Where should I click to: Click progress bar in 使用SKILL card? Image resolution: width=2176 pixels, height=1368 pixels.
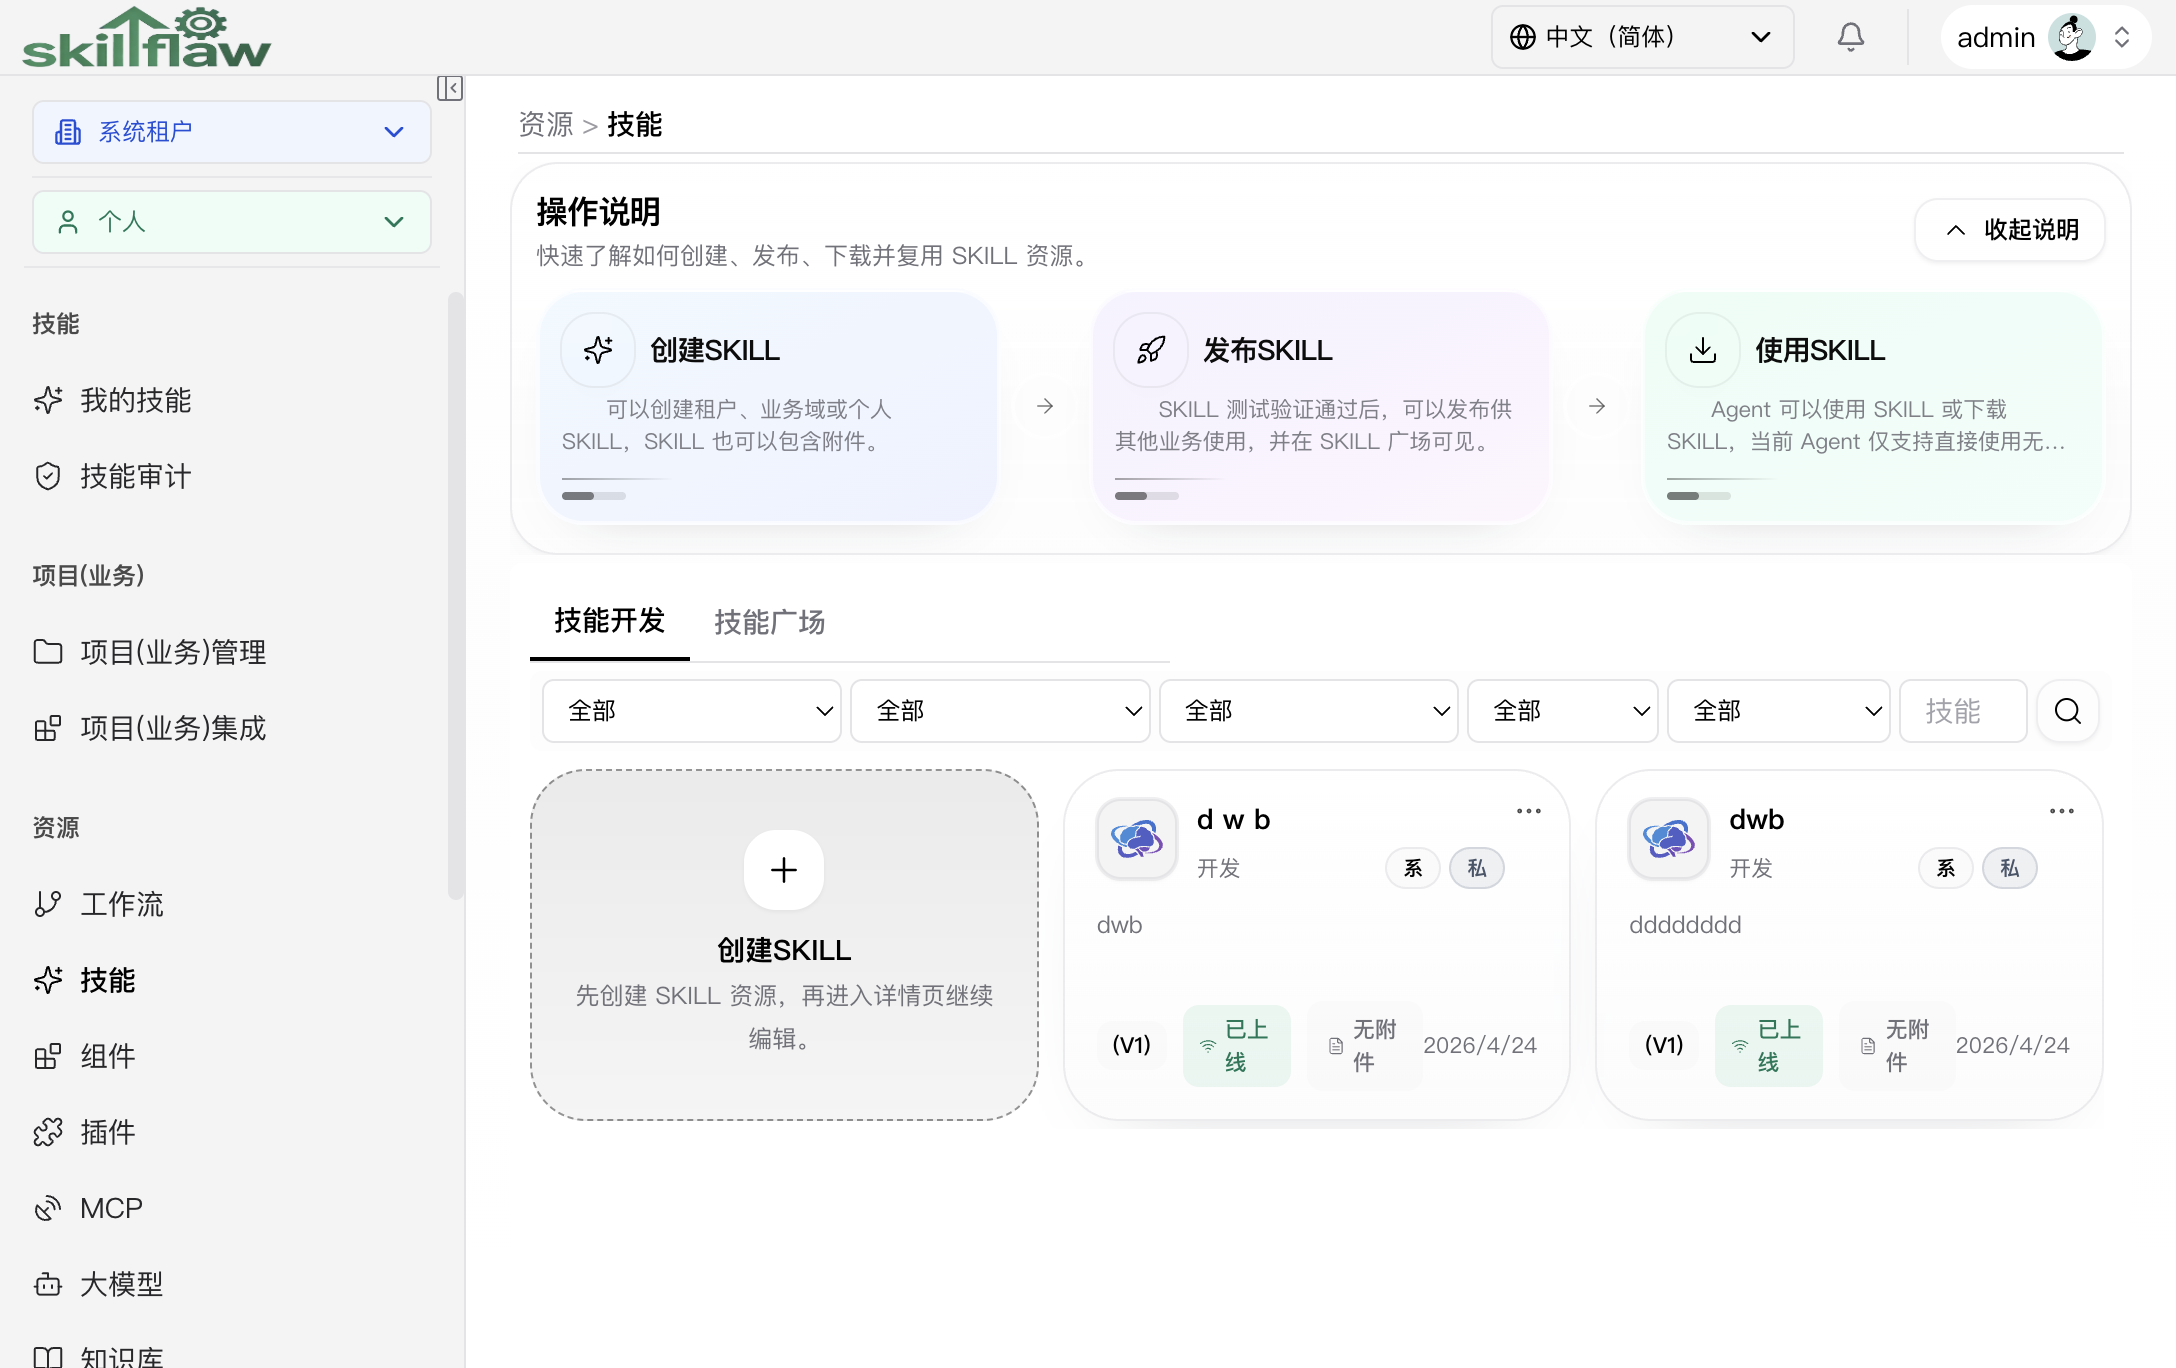pyautogui.click(x=1699, y=496)
